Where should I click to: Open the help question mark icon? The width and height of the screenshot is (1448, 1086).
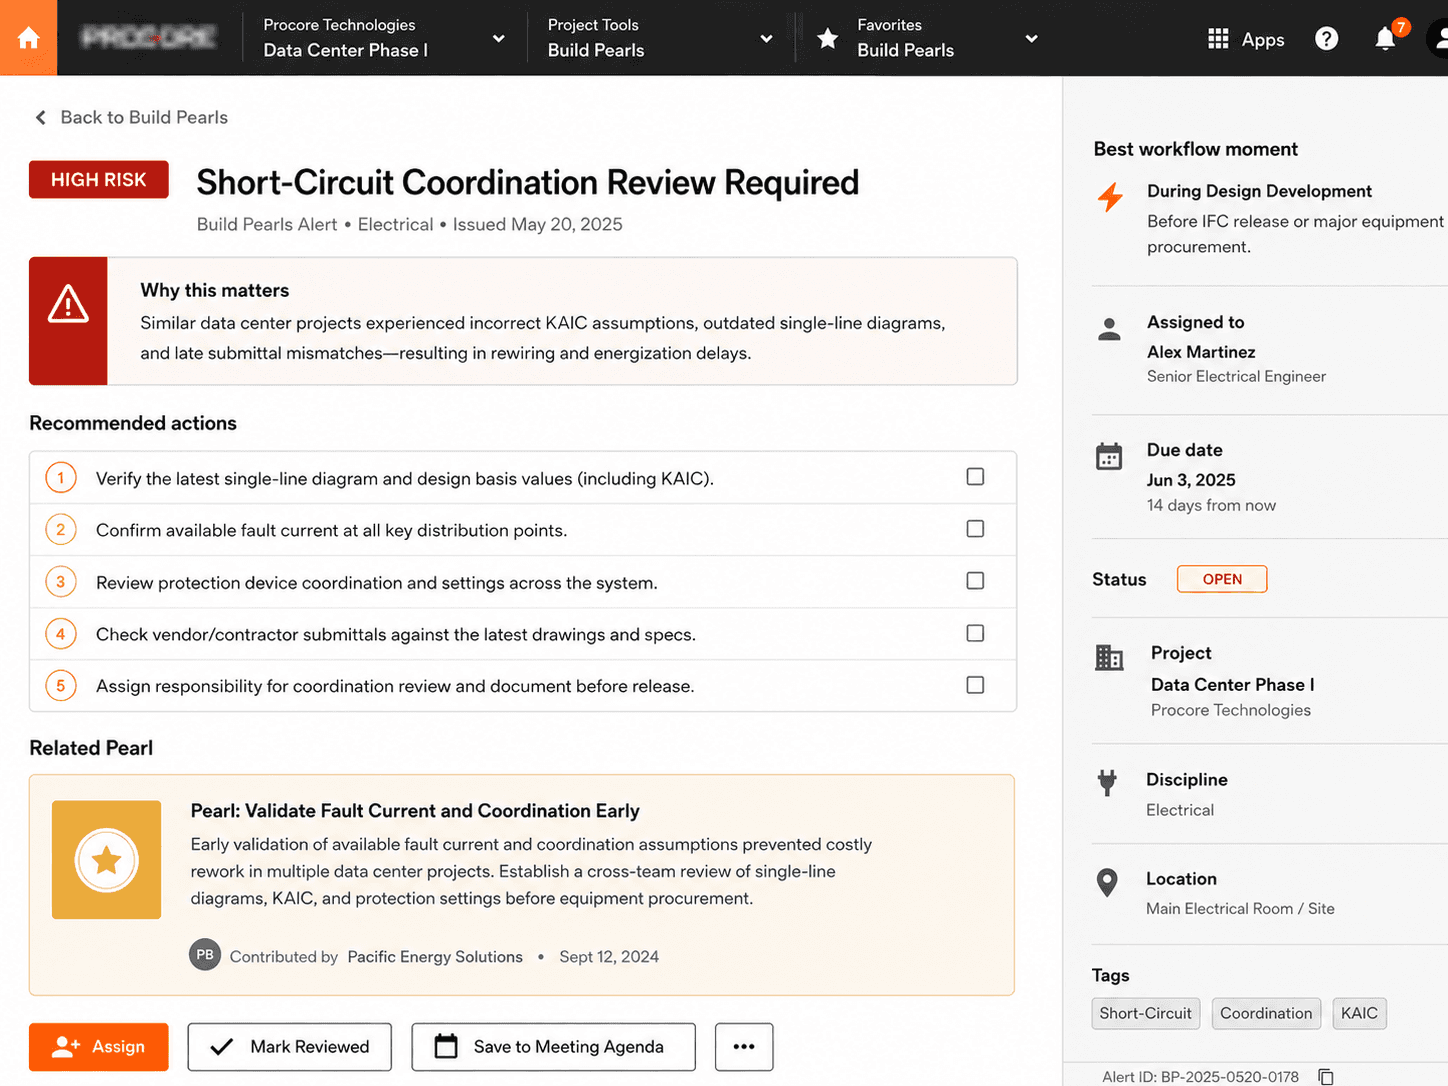click(1326, 39)
